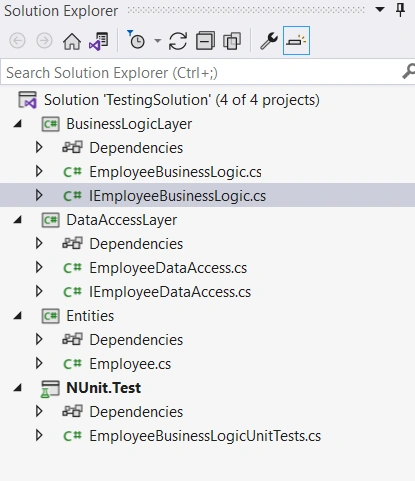Select the IEmployeeDataAccess.cs file
Viewport: 415px width, 481px height.
[170, 292]
